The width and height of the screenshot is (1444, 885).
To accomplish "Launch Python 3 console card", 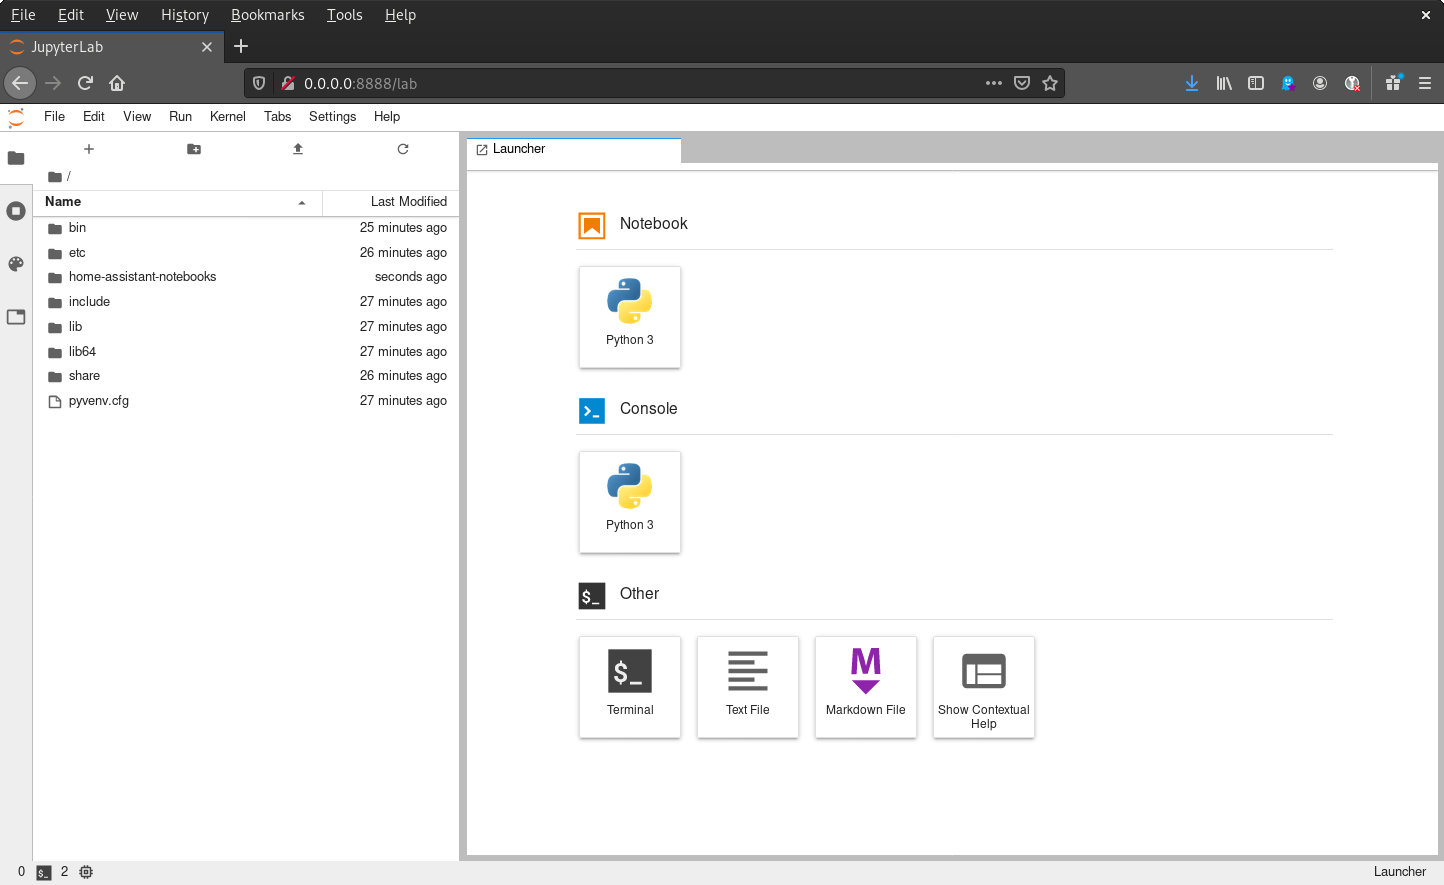I will [630, 502].
